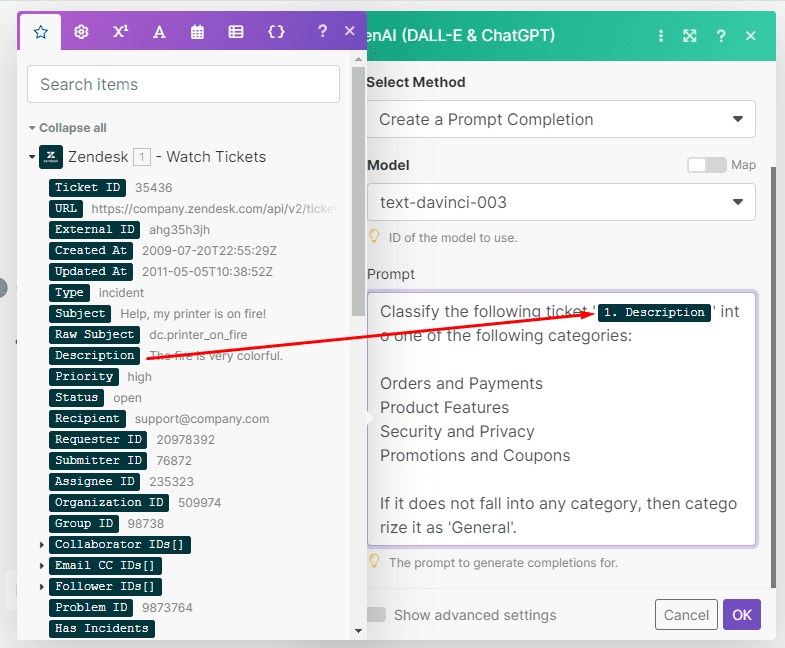The height and width of the screenshot is (648, 785).
Task: Click the Search items field
Action: (x=183, y=84)
